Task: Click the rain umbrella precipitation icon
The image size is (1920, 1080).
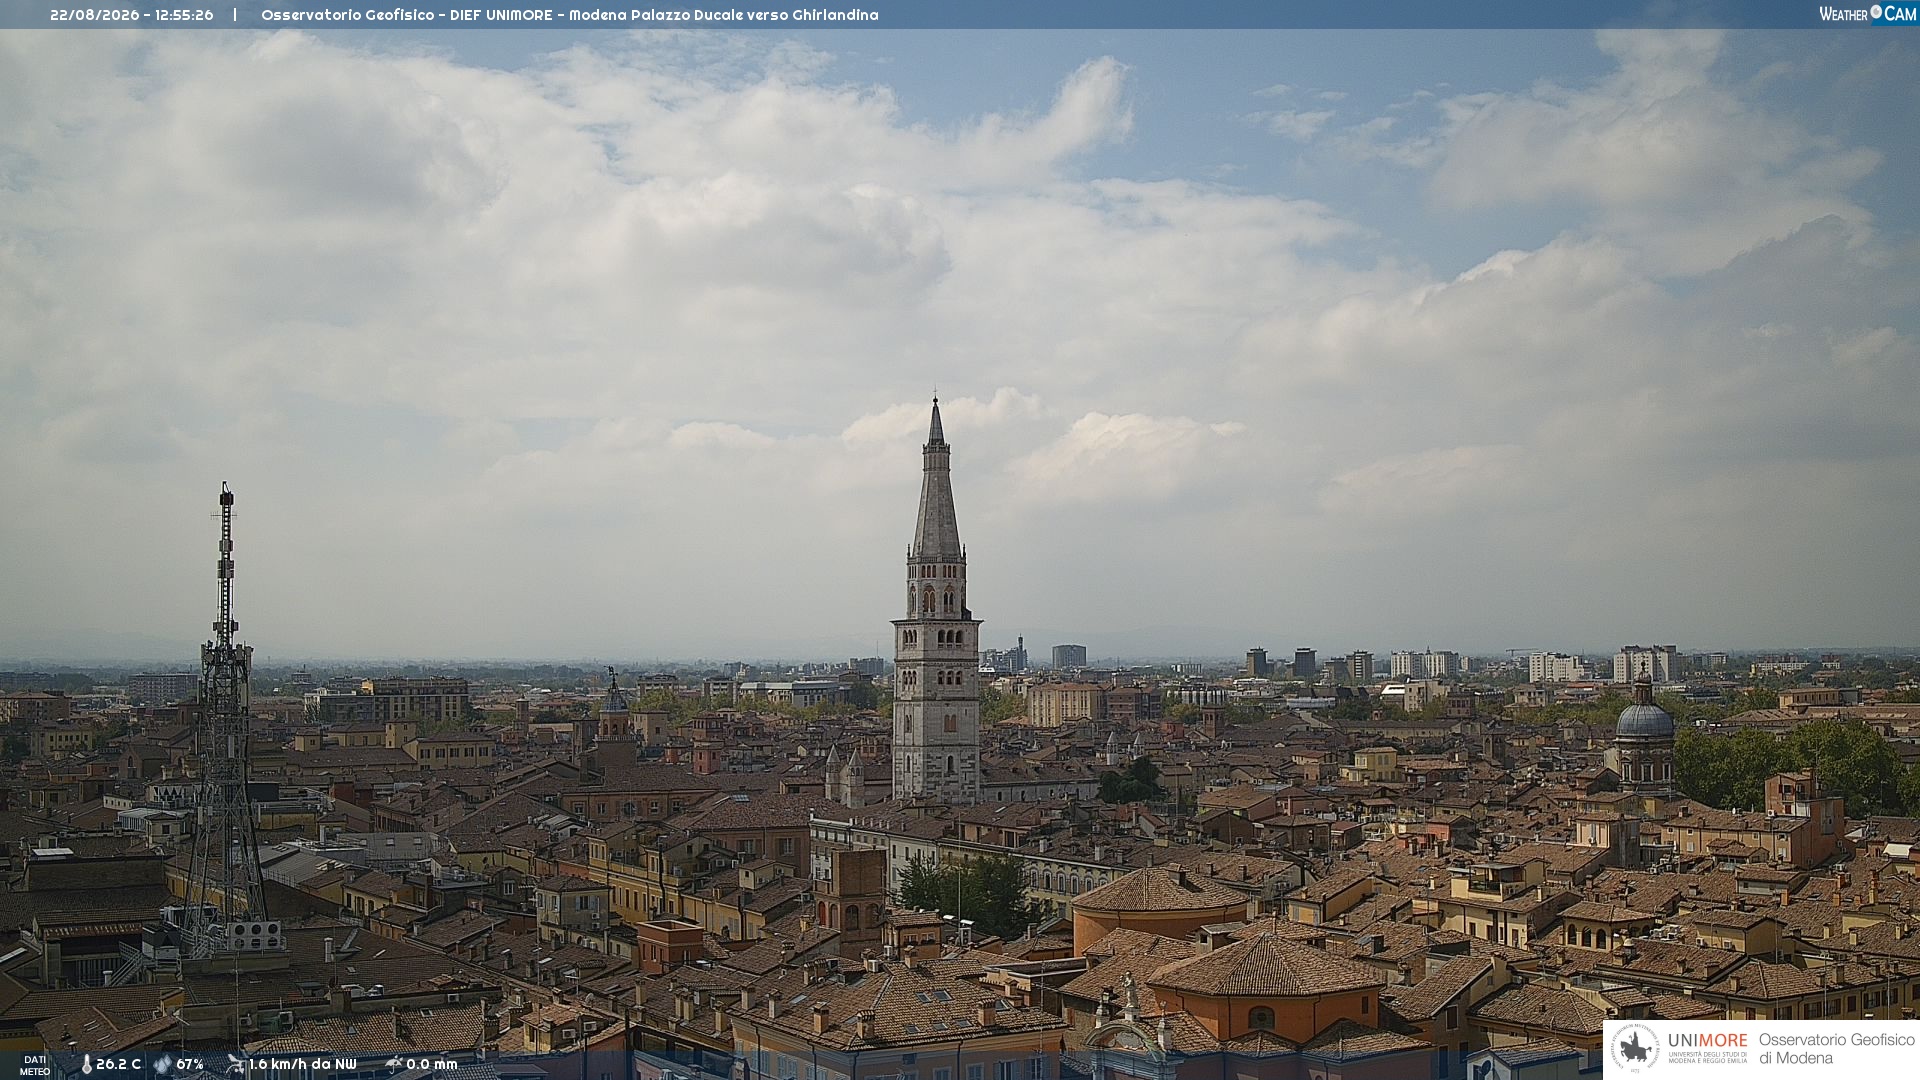Action: (393, 1064)
